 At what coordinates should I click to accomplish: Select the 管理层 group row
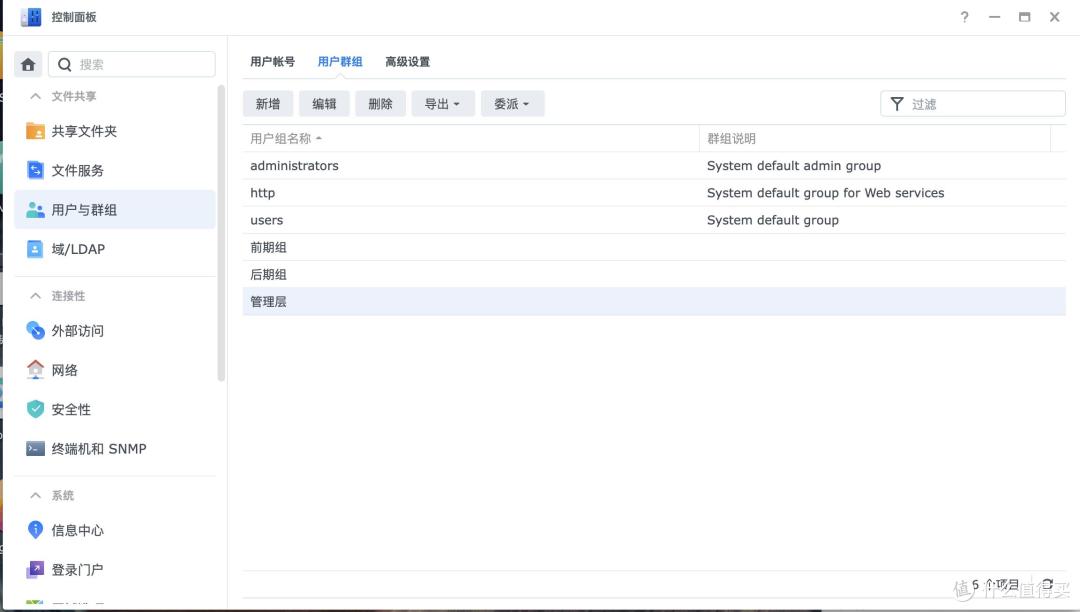(654, 302)
